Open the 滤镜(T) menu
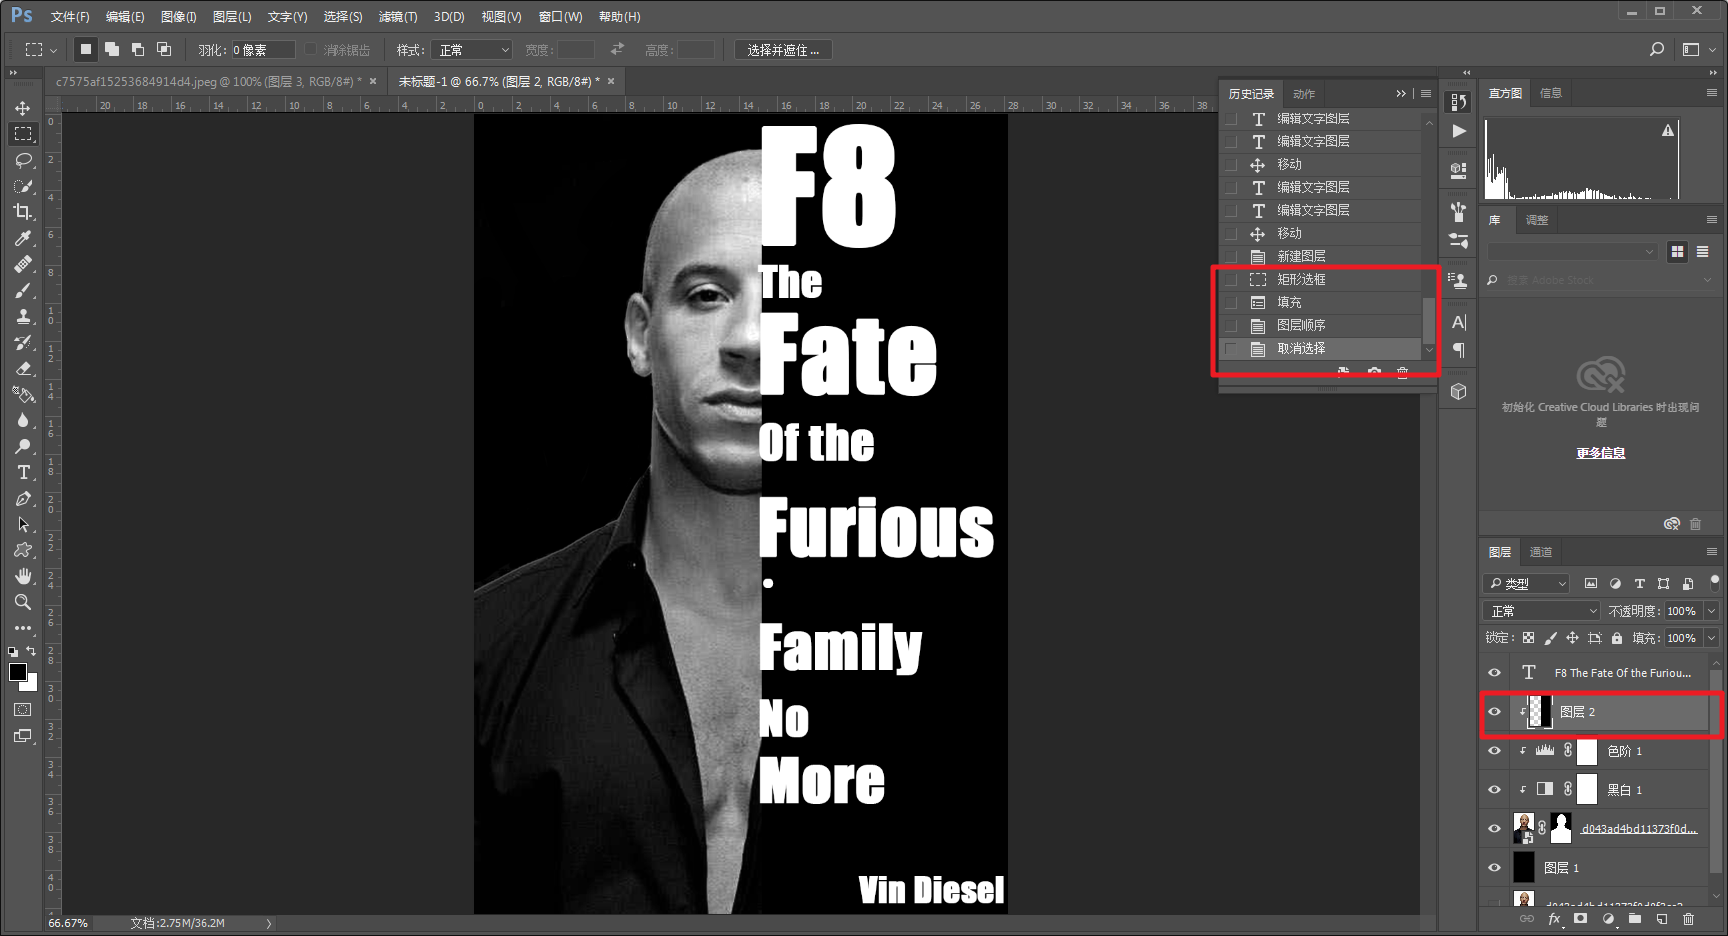The width and height of the screenshot is (1728, 936). click(x=398, y=17)
